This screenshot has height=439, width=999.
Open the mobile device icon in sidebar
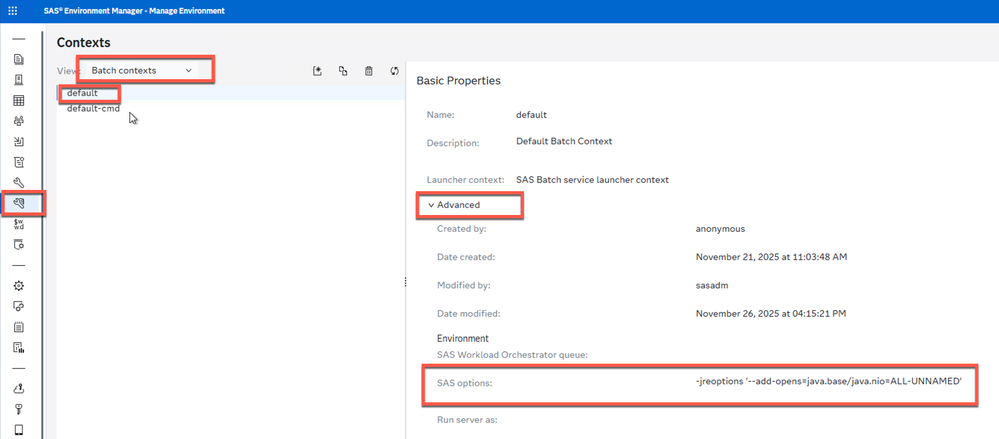(18, 429)
